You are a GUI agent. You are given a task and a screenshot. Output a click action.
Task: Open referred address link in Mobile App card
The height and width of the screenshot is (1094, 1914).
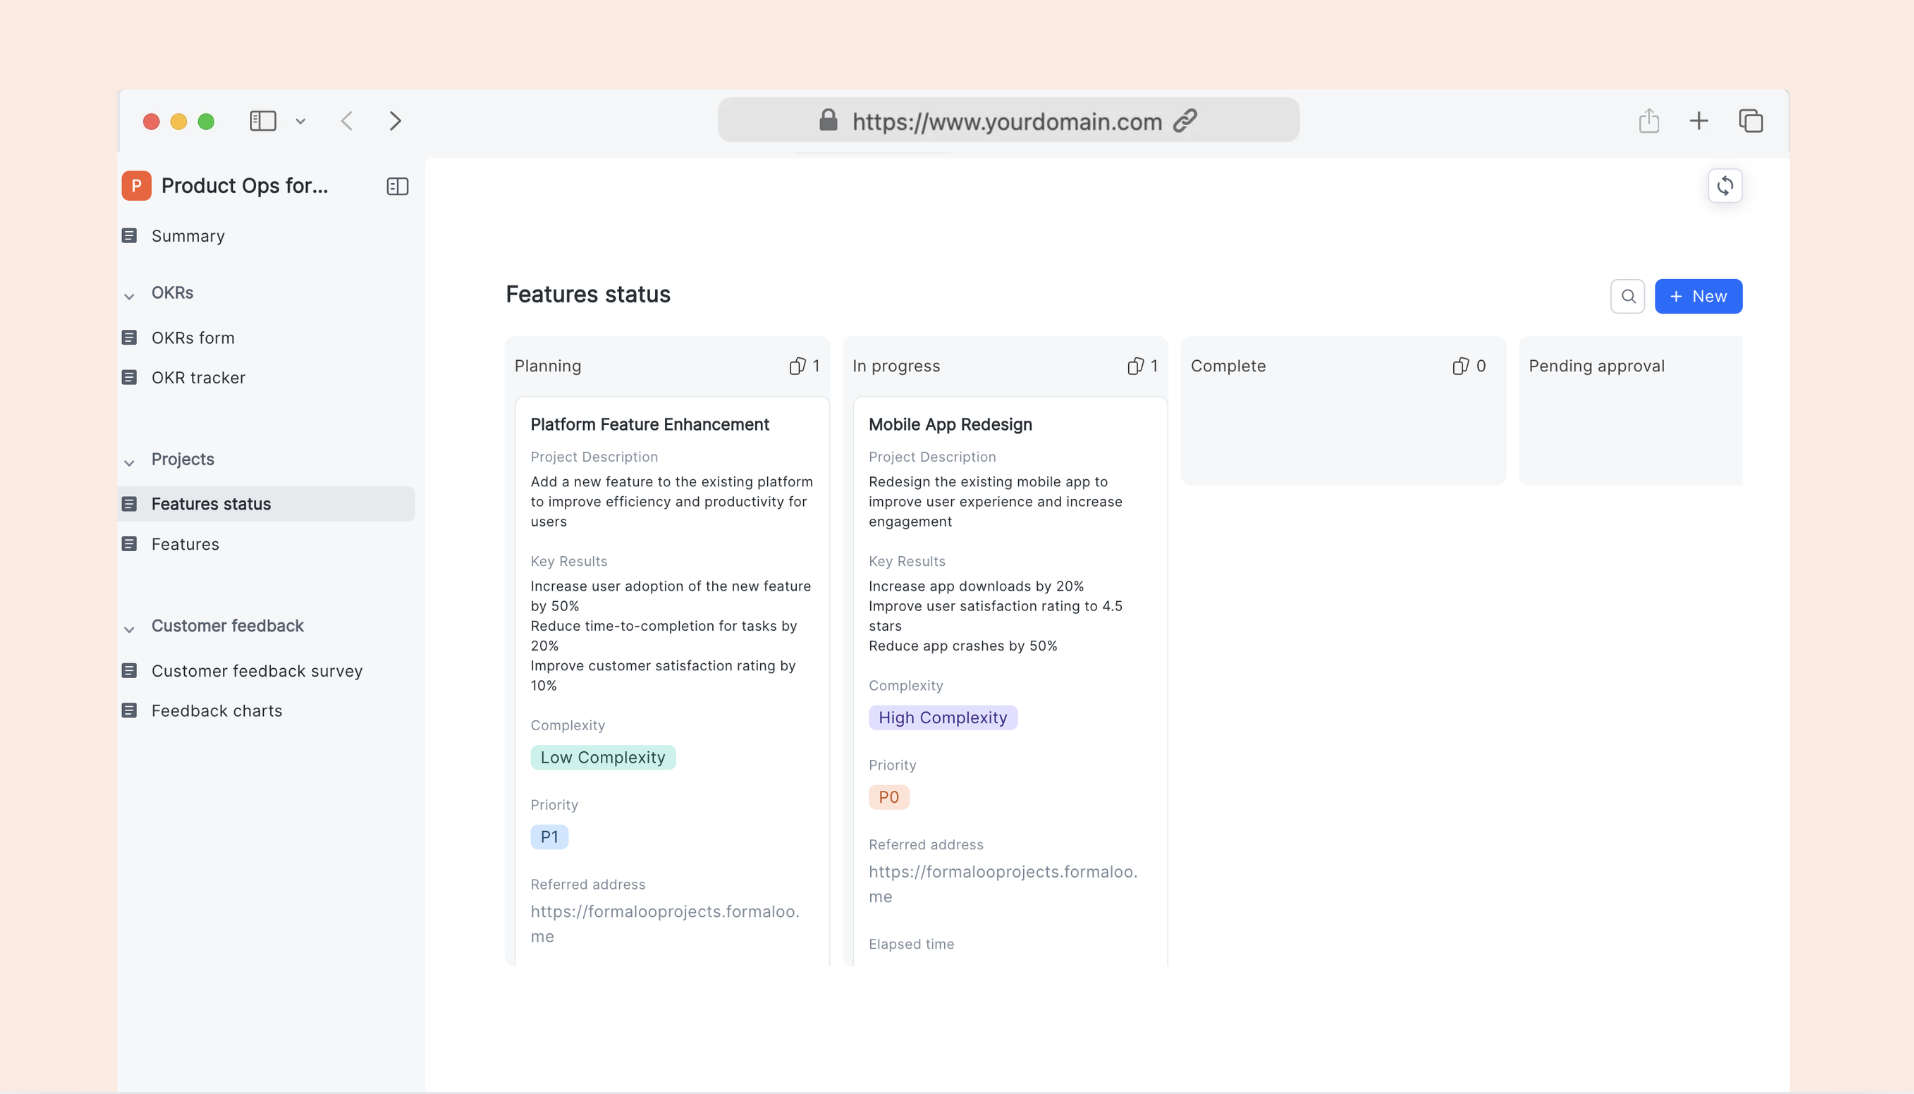coord(1003,884)
